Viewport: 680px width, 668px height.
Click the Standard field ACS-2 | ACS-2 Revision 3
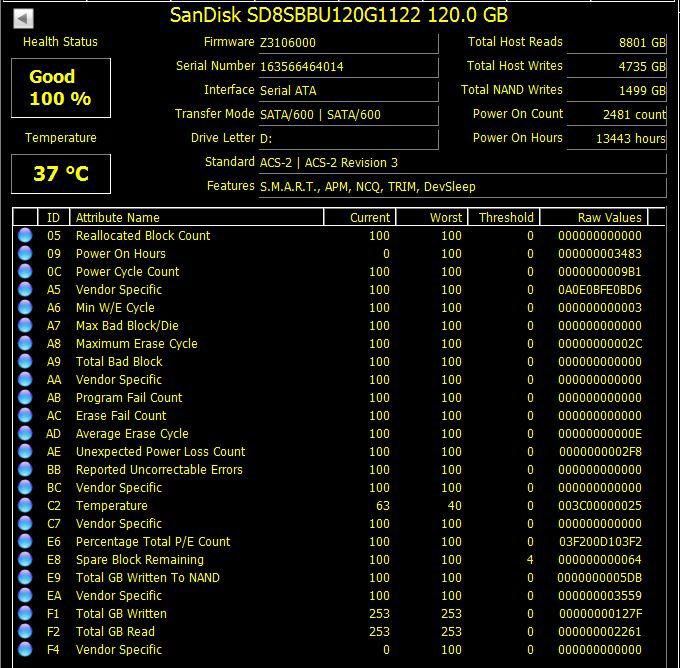pyautogui.click(x=463, y=163)
